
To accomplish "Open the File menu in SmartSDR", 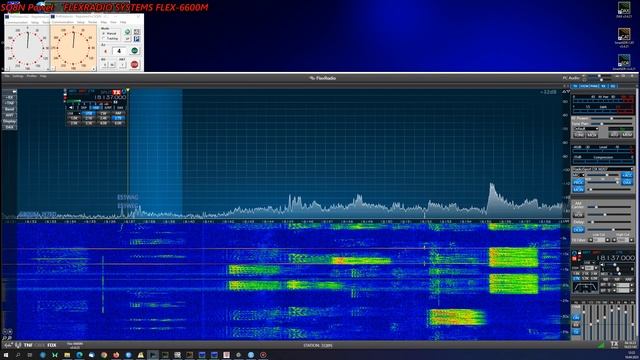I will tap(7, 76).
